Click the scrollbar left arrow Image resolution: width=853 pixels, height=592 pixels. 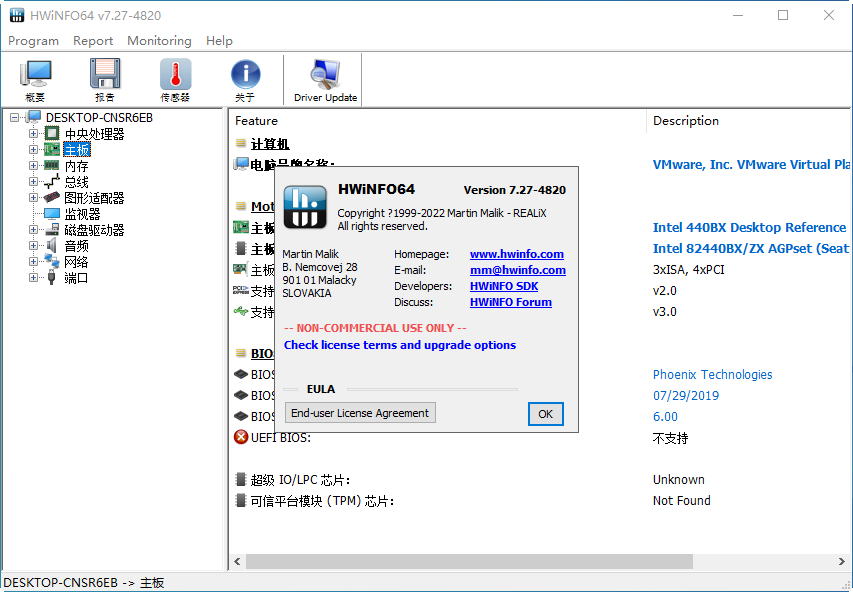tap(237, 561)
